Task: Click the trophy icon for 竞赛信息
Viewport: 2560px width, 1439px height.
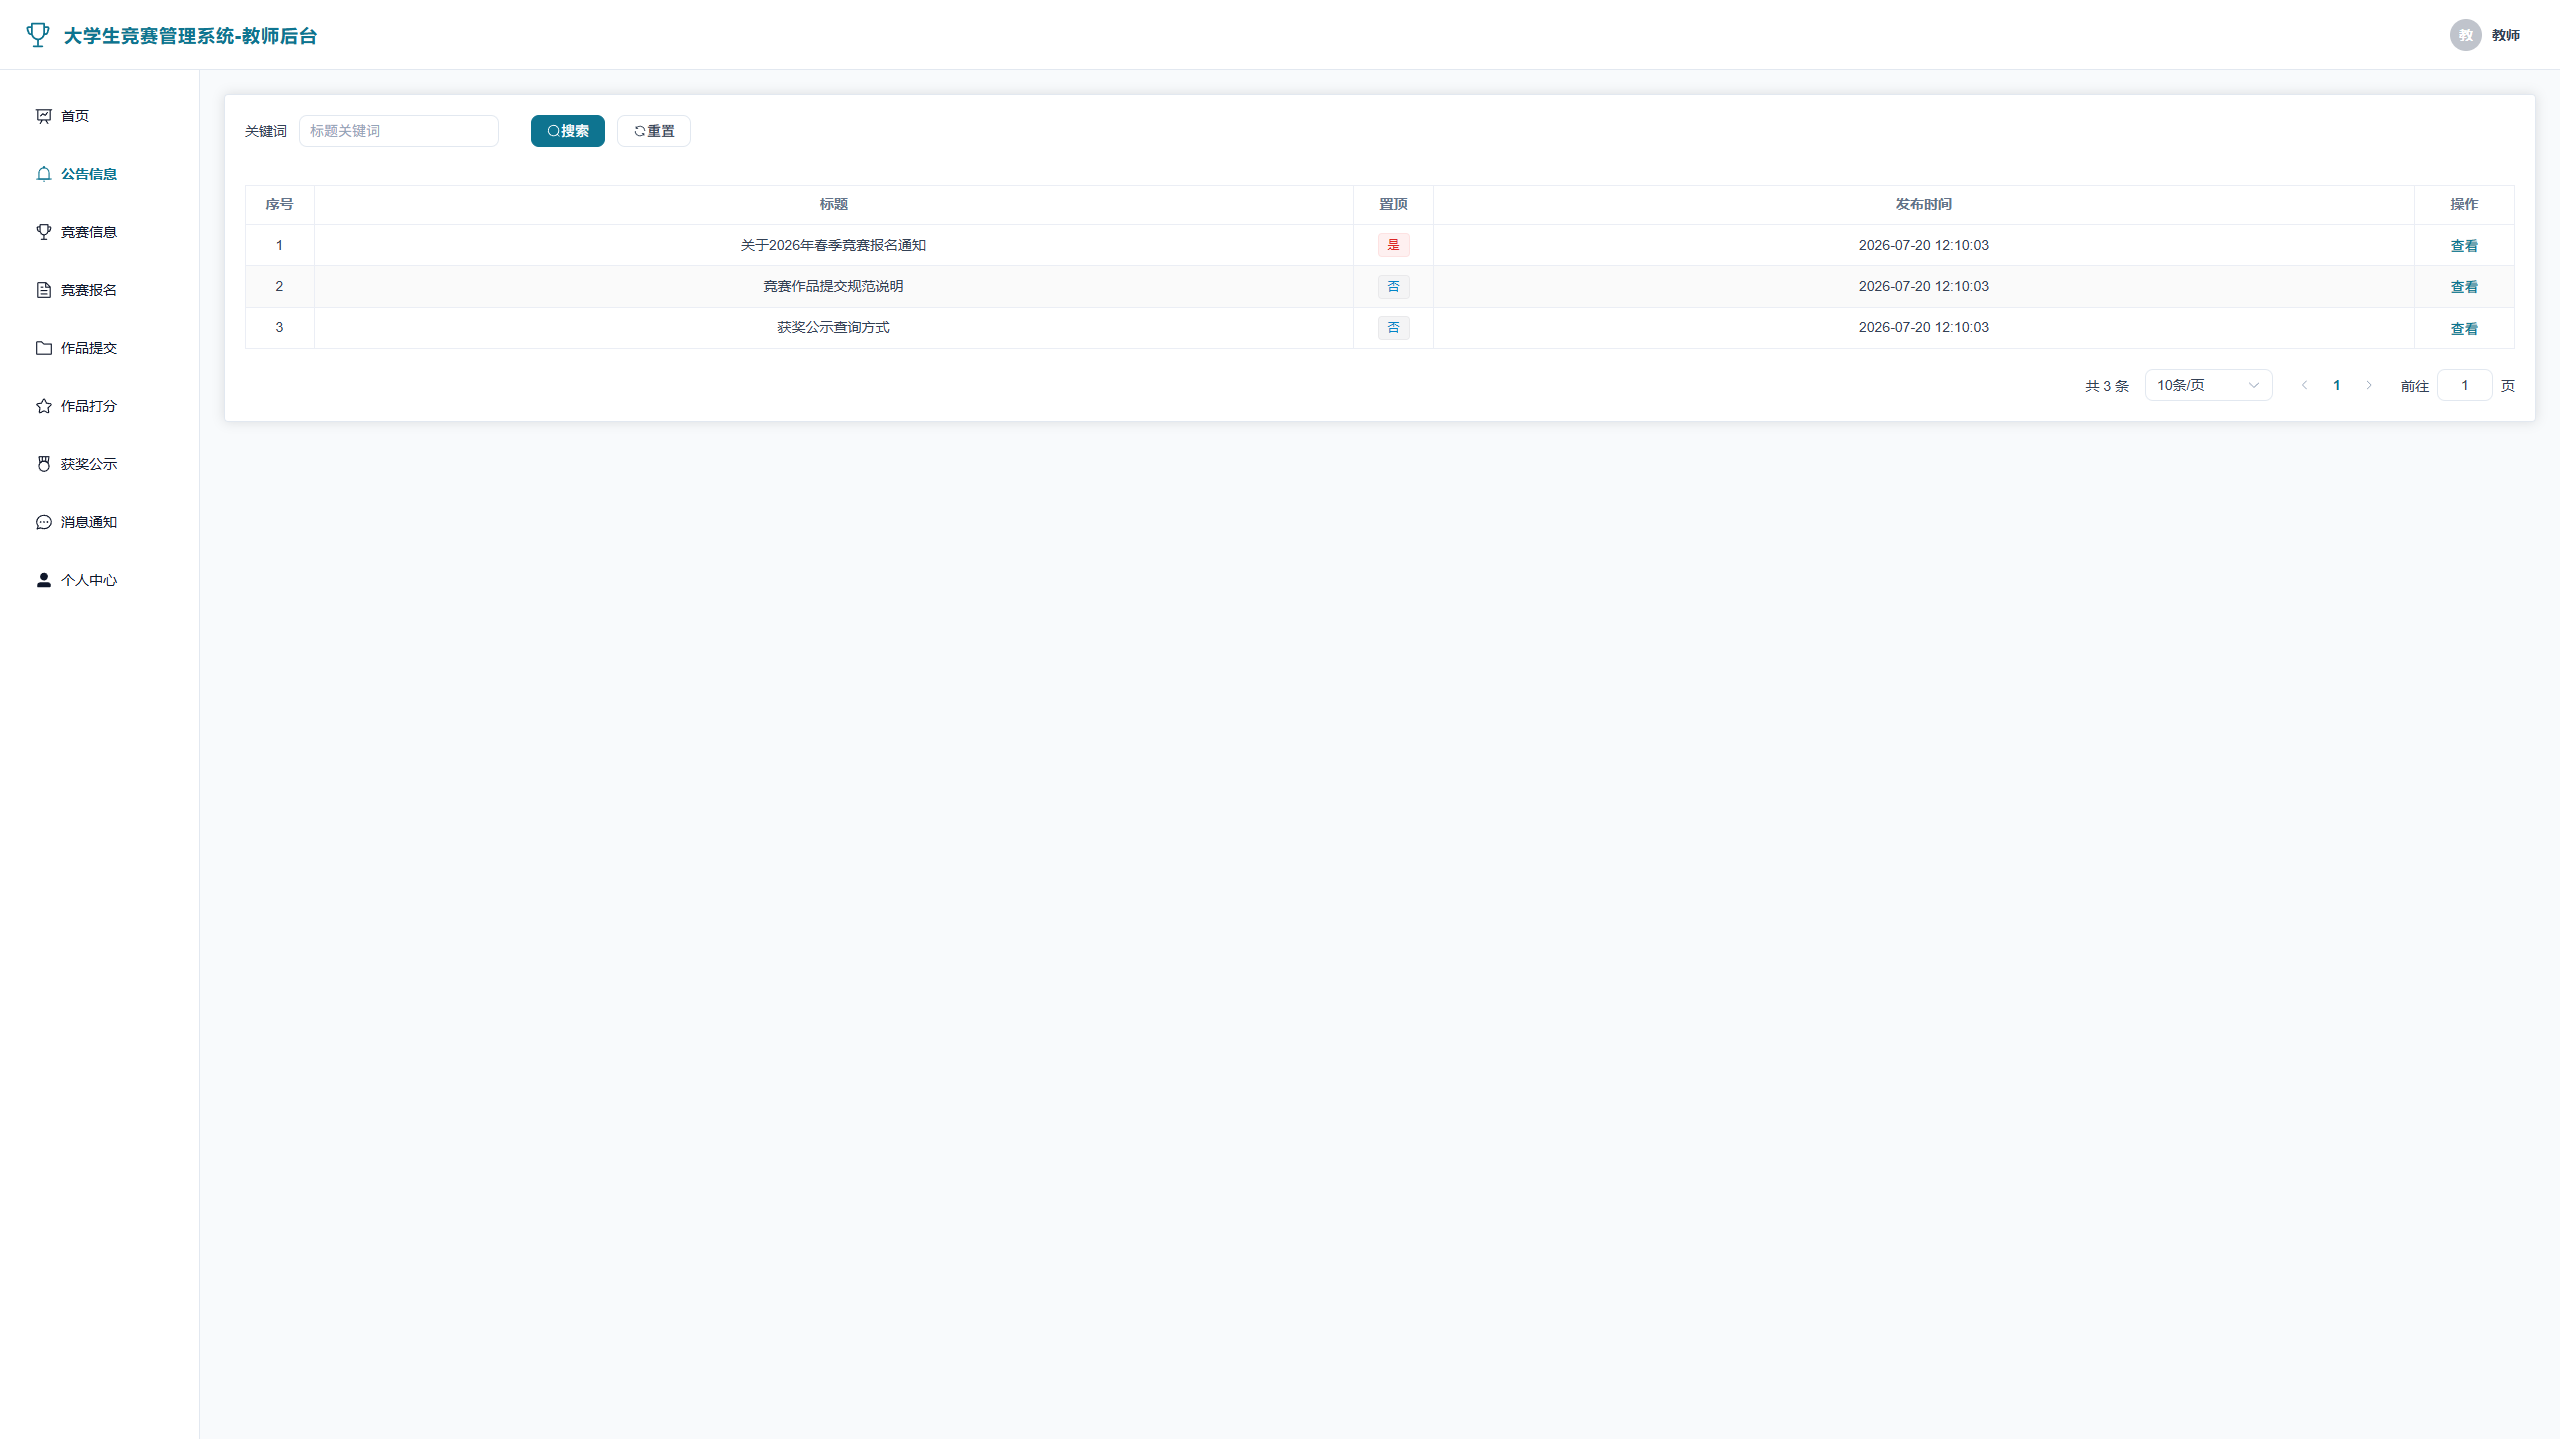Action: [x=44, y=232]
